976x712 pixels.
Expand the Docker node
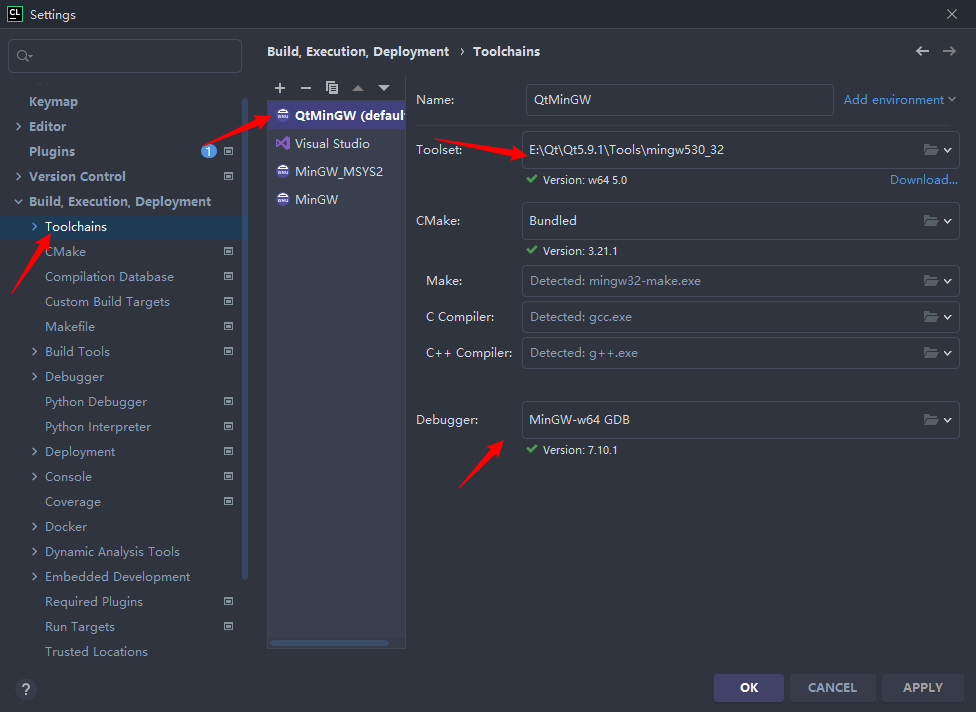point(34,527)
